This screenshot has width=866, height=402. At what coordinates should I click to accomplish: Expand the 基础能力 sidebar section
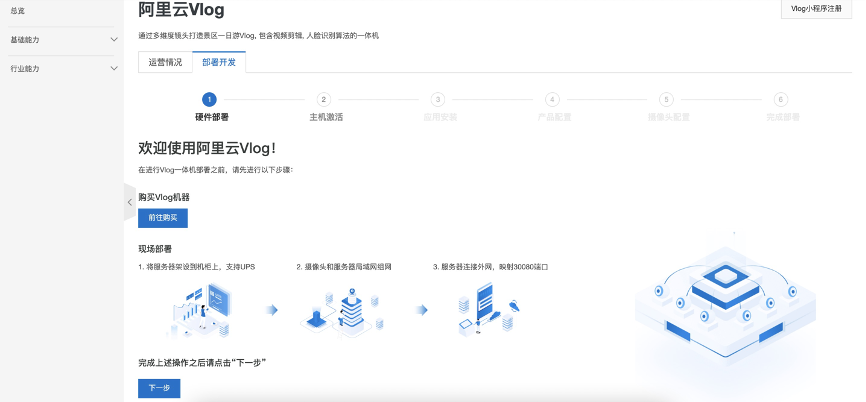click(114, 40)
